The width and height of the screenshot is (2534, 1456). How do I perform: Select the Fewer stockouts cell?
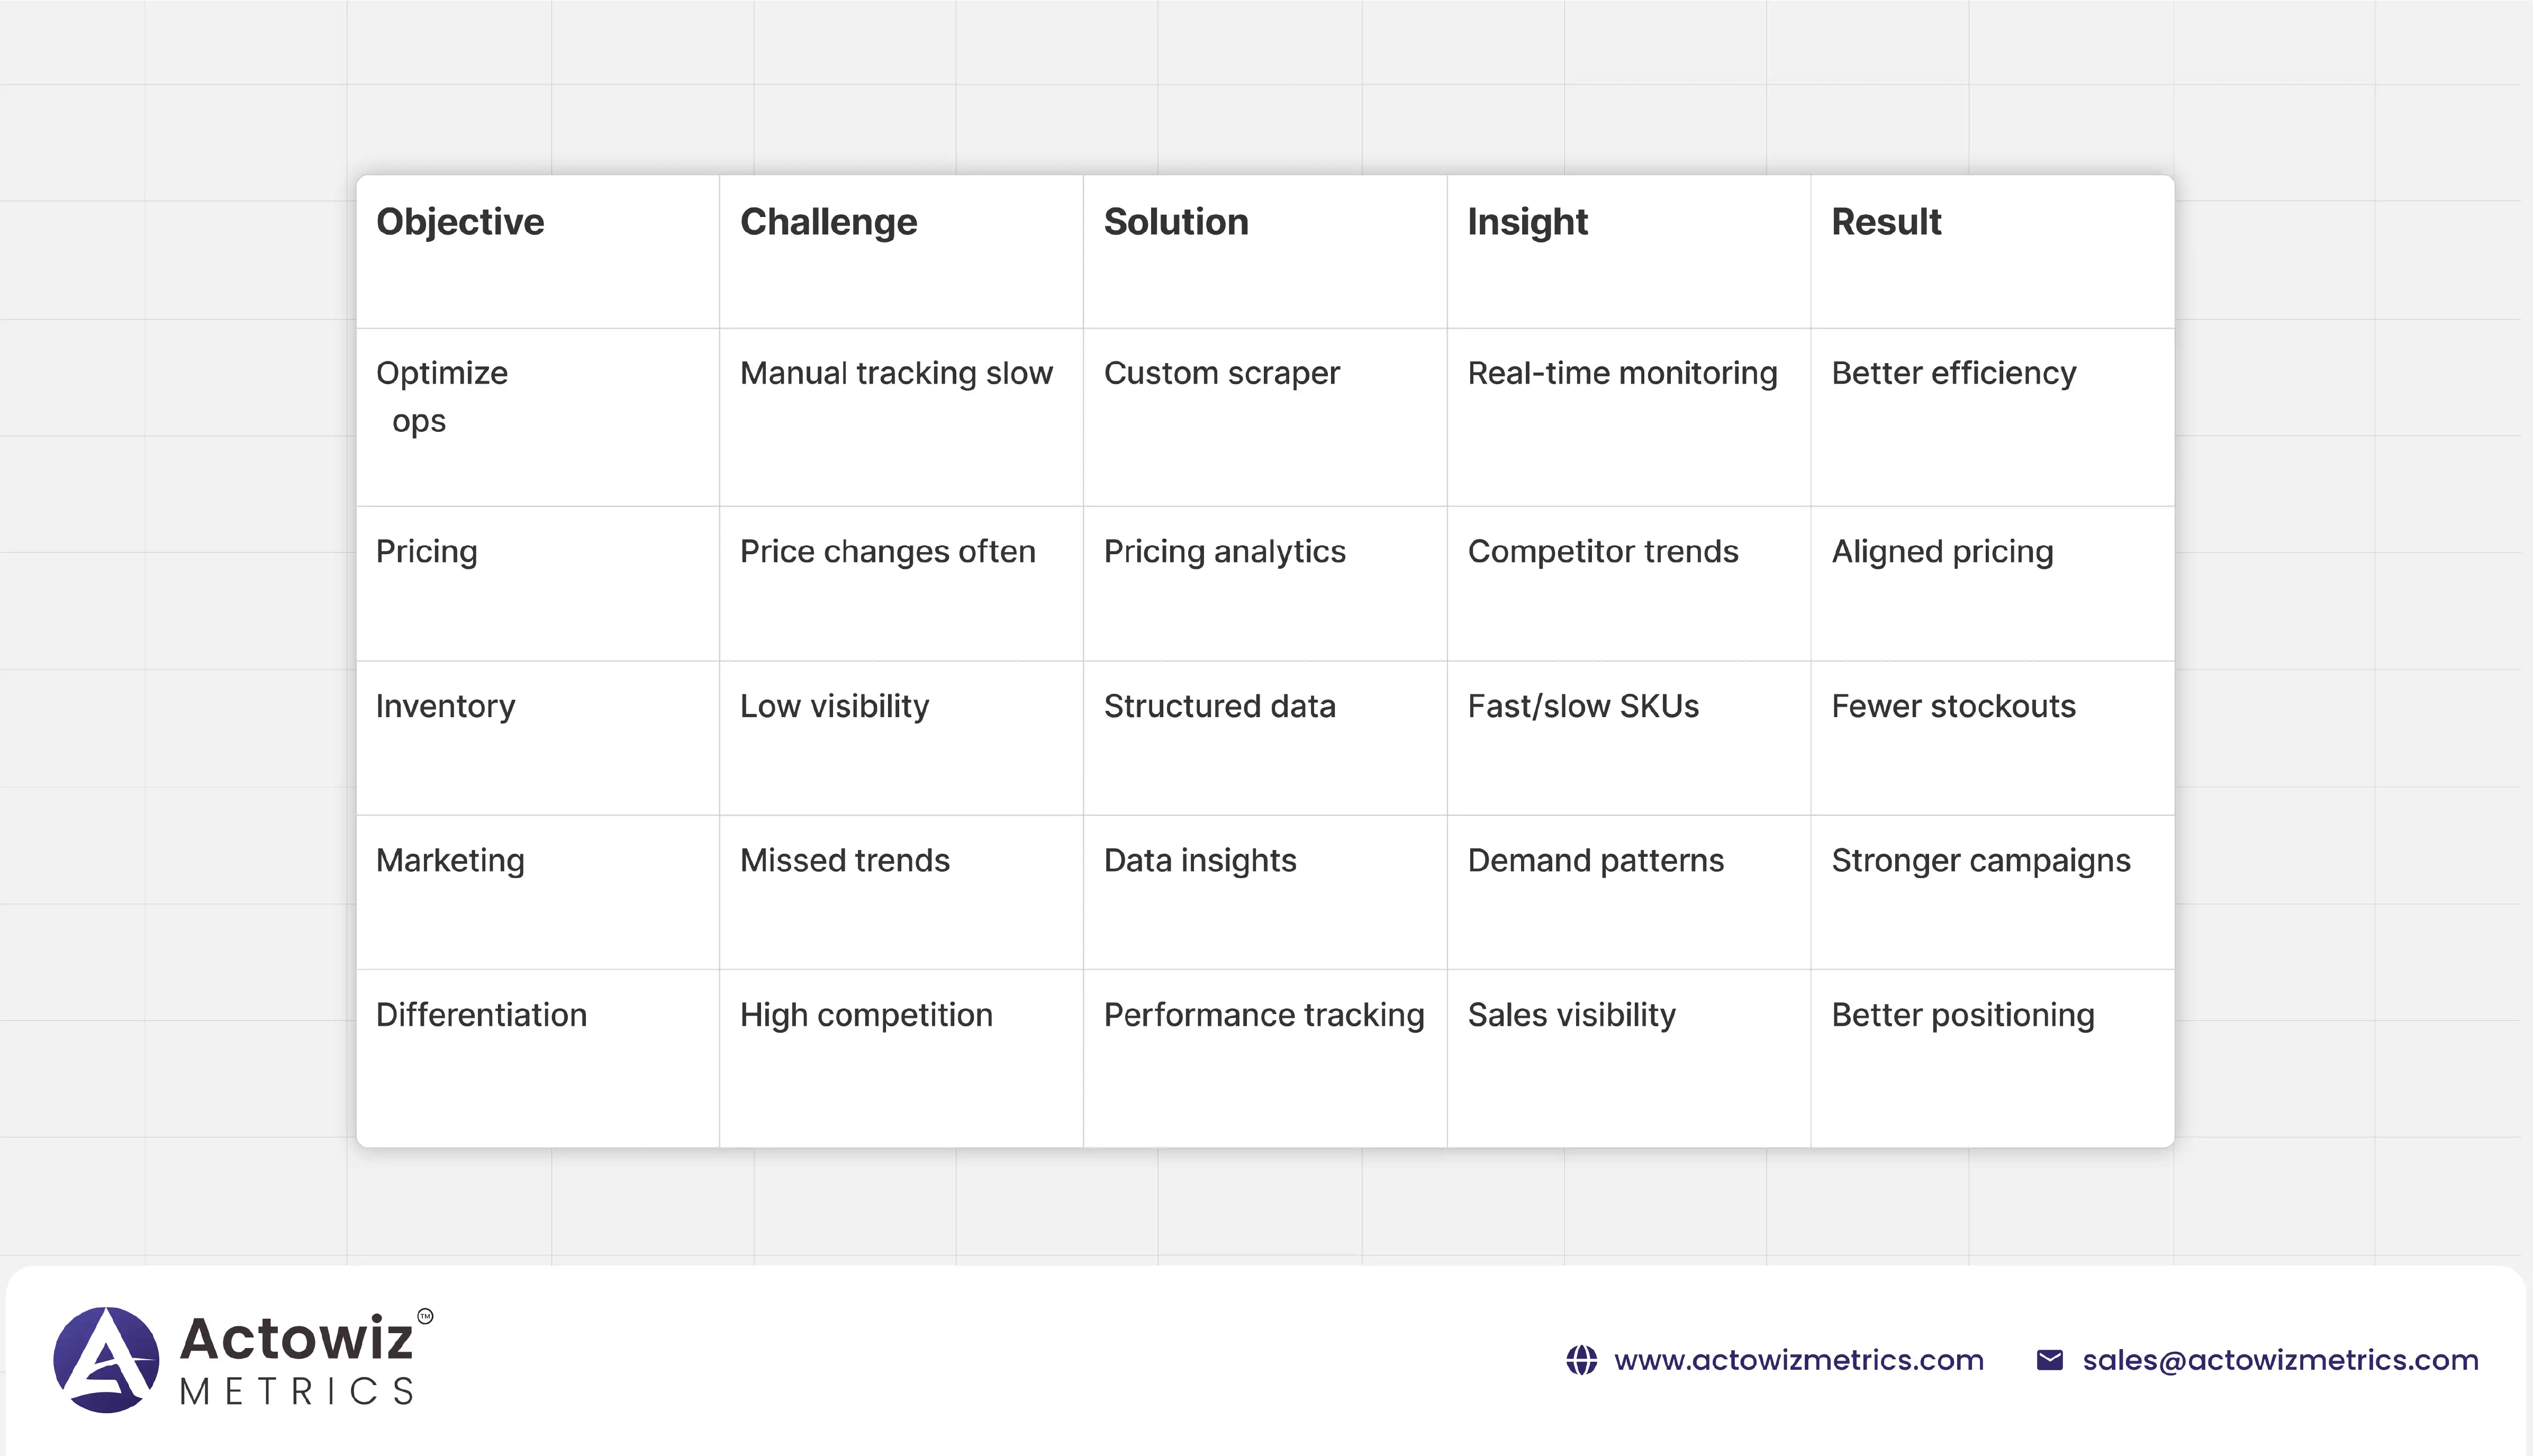[1953, 706]
